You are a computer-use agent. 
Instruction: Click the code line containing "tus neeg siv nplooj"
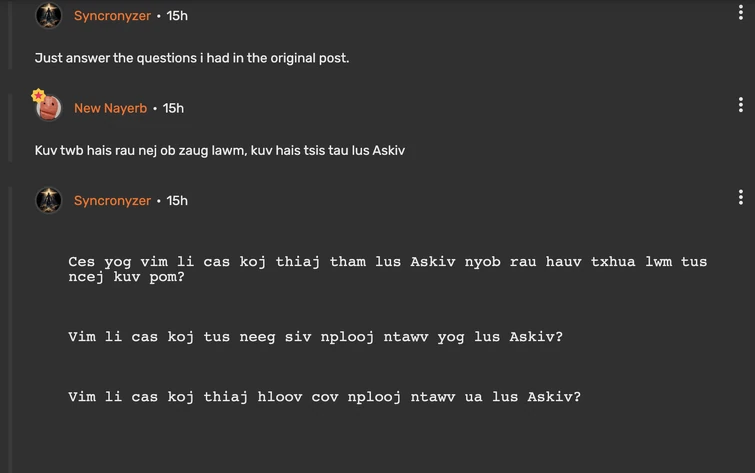[315, 337]
